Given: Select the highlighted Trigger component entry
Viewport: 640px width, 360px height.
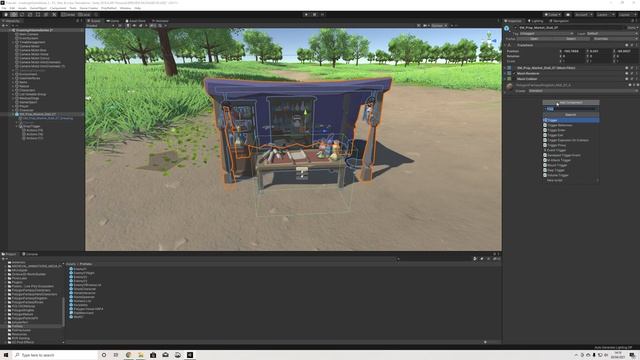Looking at the screenshot, I should click(571, 120).
